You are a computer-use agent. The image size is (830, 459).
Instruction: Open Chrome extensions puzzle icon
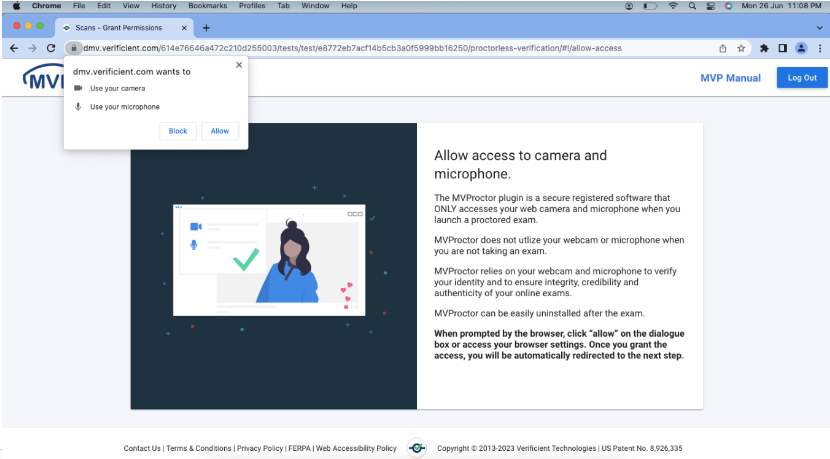[764, 48]
